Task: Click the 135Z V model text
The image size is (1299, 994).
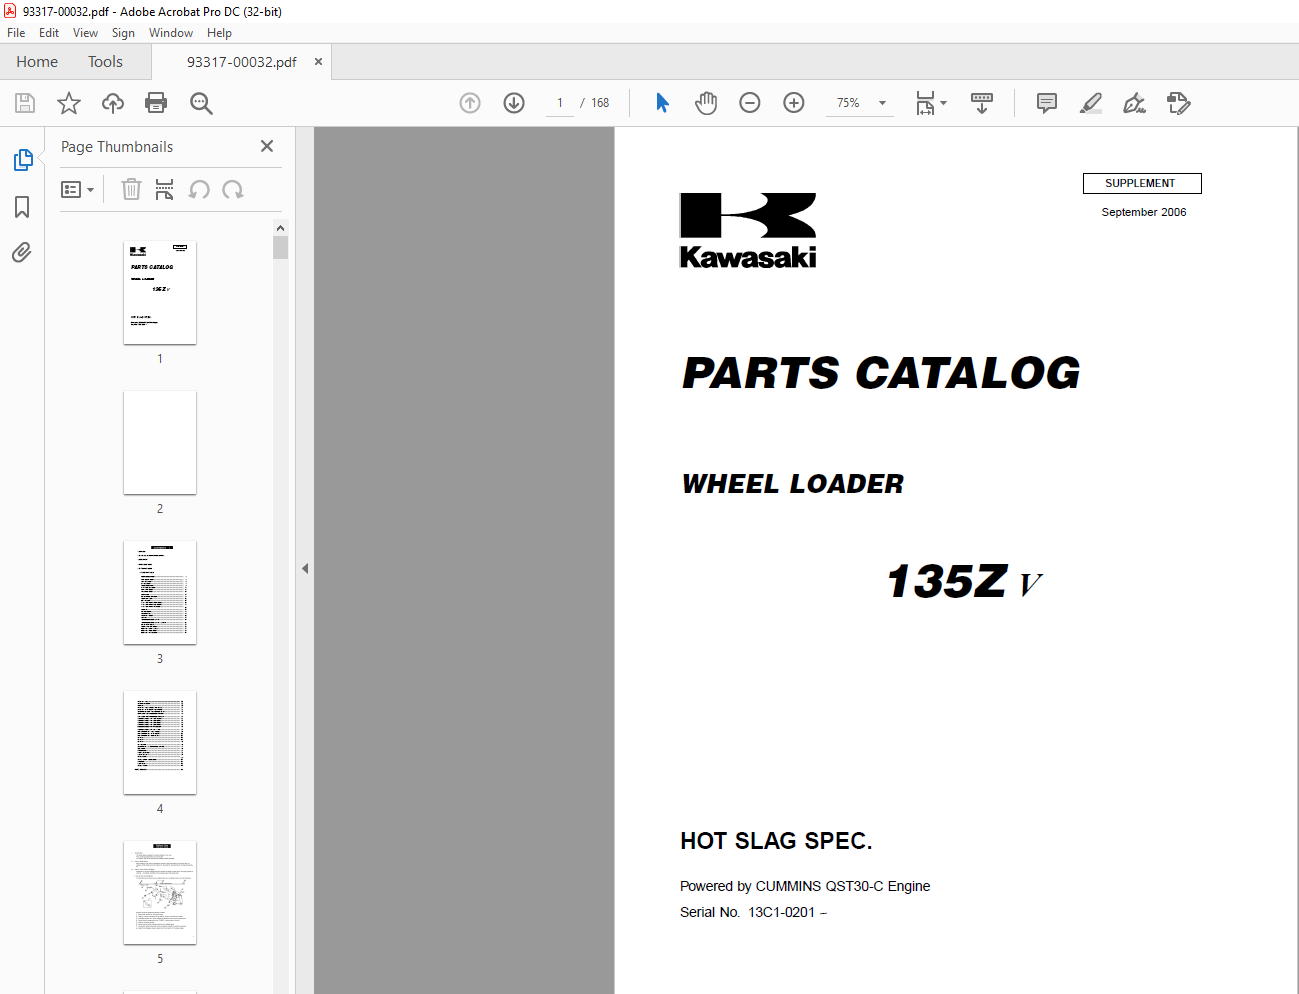Action: 964,581
